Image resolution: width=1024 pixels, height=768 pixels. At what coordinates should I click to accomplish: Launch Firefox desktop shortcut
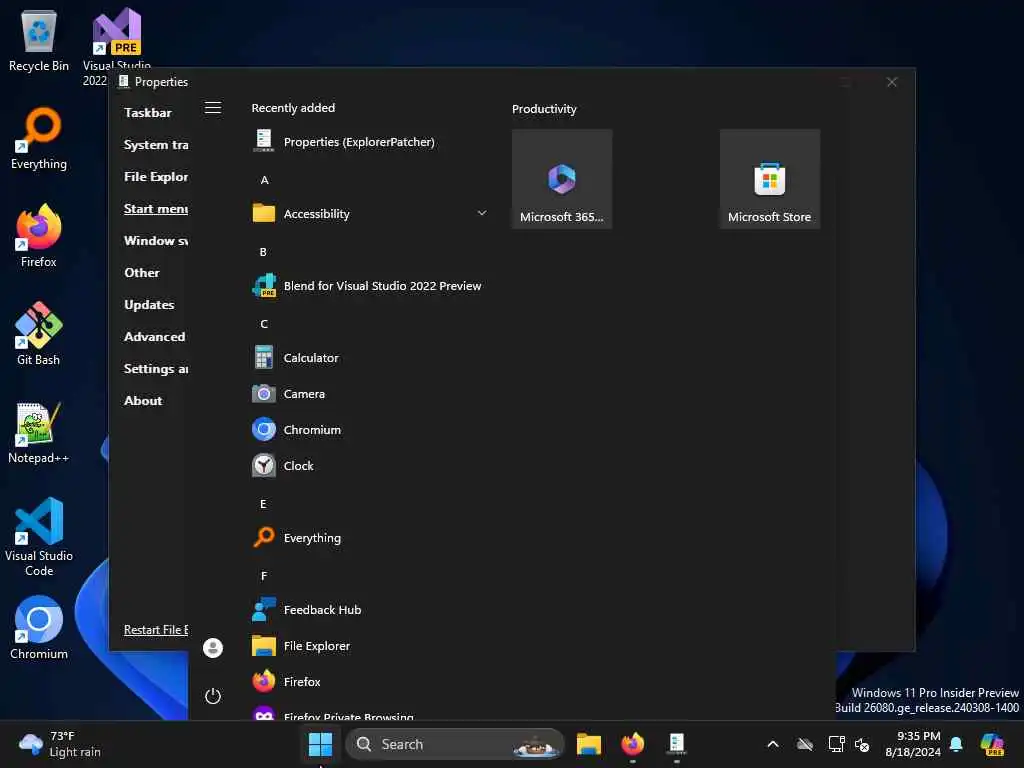point(39,236)
